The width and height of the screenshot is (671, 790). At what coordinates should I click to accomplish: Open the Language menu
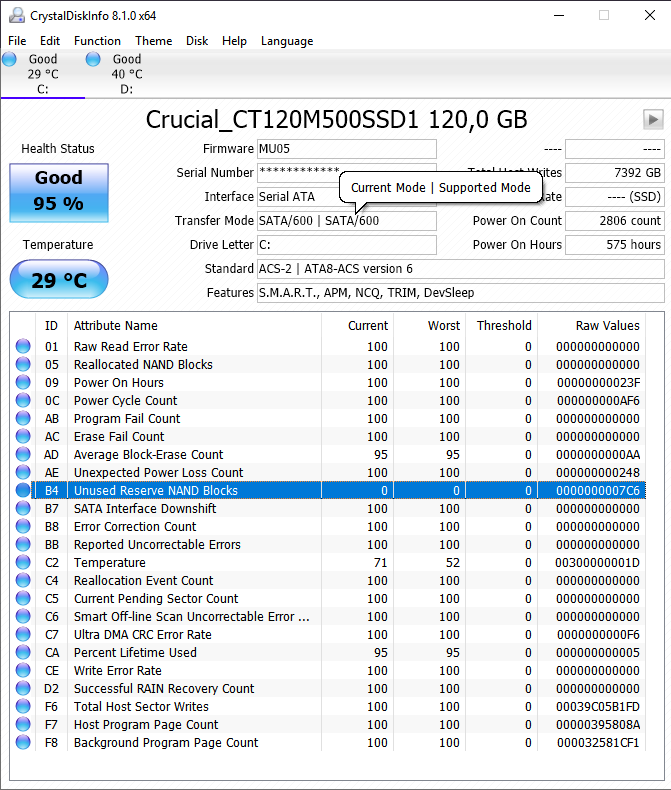point(287,41)
